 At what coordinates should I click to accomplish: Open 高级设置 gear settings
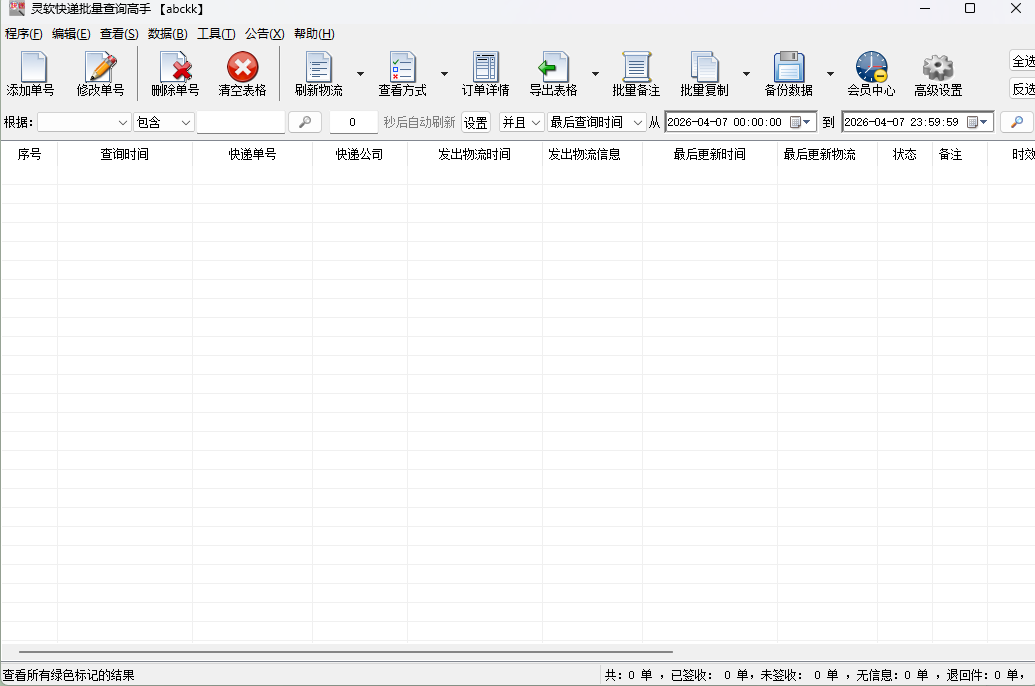click(937, 68)
